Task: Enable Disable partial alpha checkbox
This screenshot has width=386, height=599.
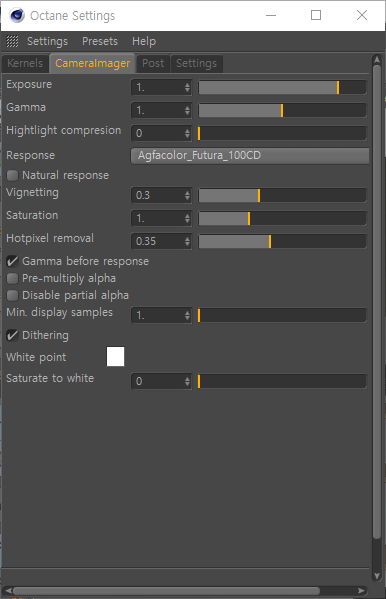Action: coord(13,295)
